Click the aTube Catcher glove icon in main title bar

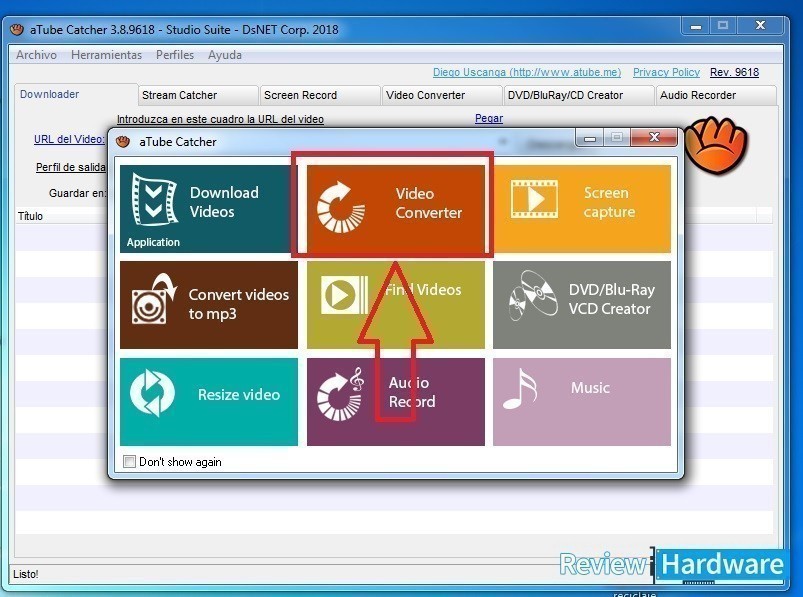coord(17,29)
